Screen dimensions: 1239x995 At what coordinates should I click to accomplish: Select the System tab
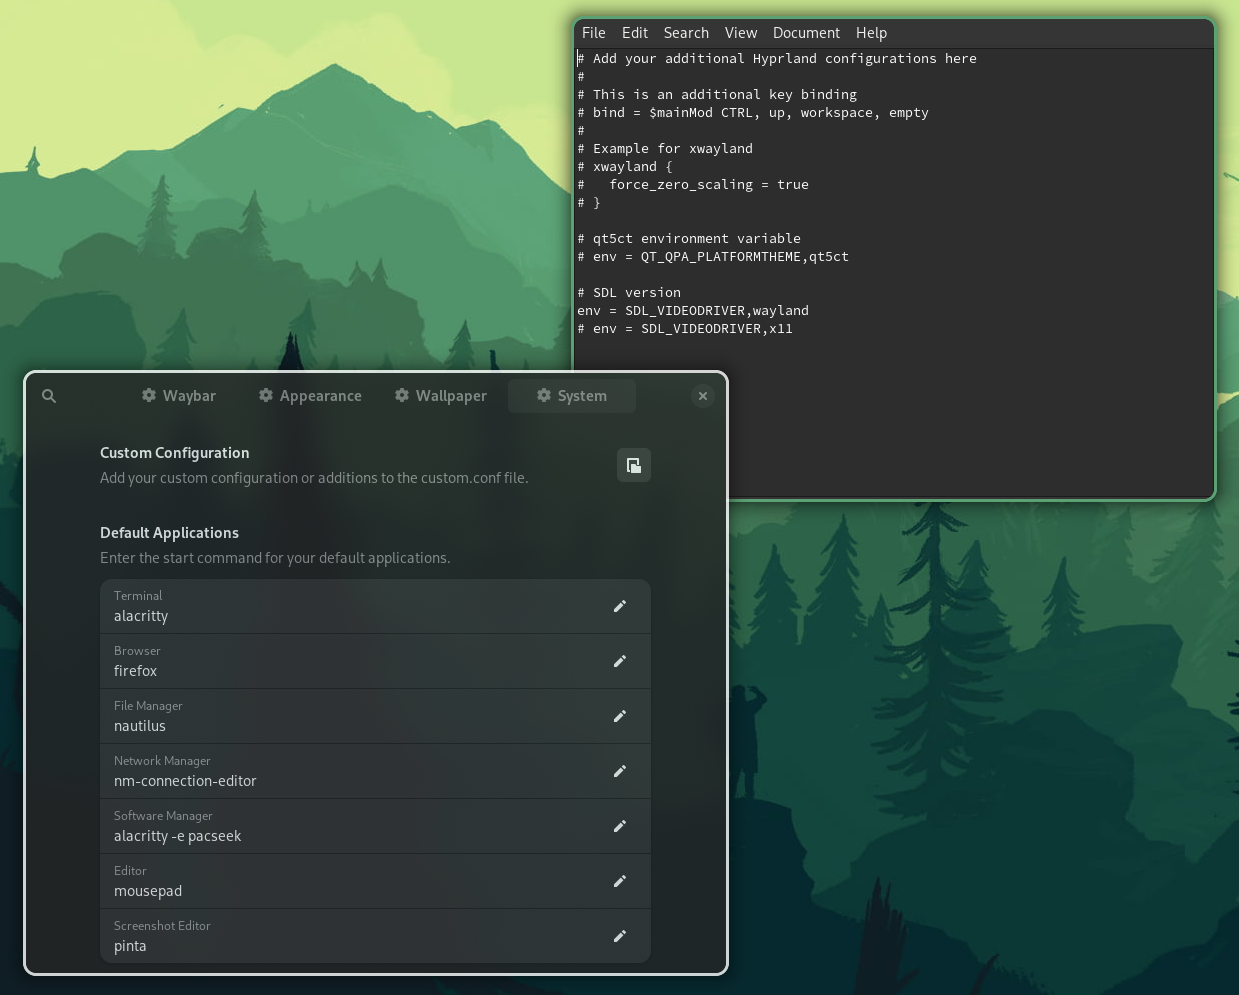tap(572, 396)
